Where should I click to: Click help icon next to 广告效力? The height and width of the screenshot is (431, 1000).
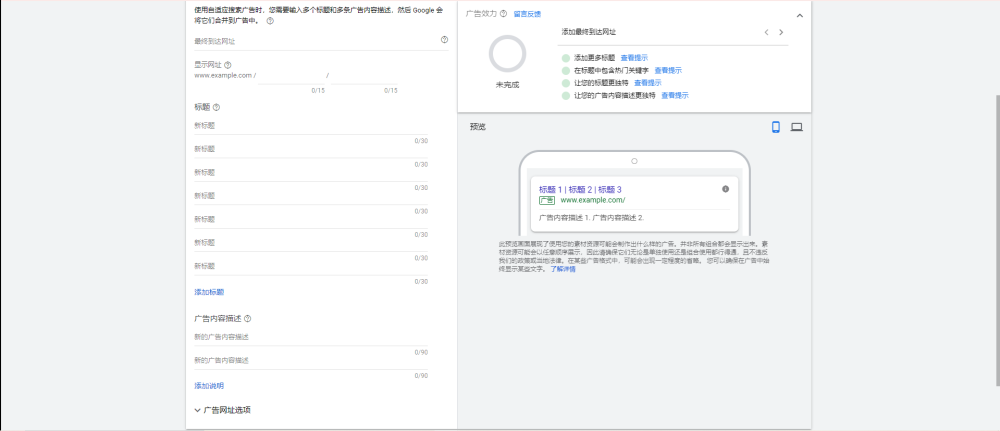point(503,14)
